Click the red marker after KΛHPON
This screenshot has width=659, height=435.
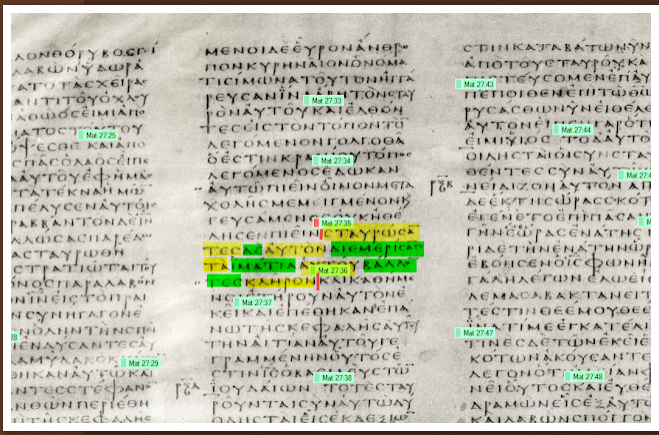click(x=318, y=281)
